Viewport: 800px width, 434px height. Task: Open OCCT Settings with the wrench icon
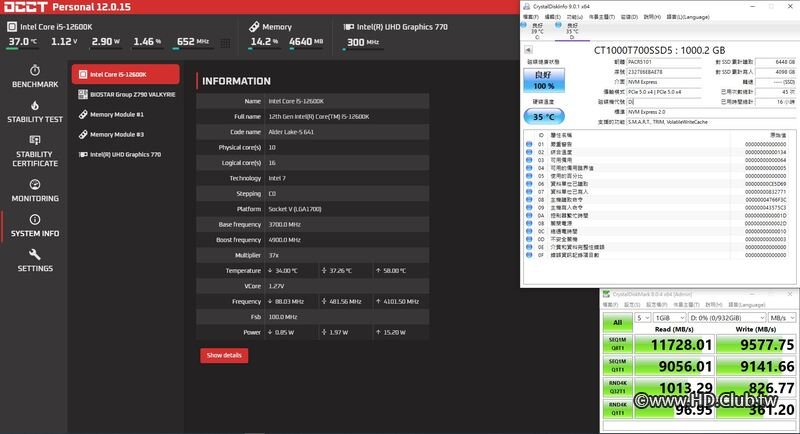coord(35,261)
